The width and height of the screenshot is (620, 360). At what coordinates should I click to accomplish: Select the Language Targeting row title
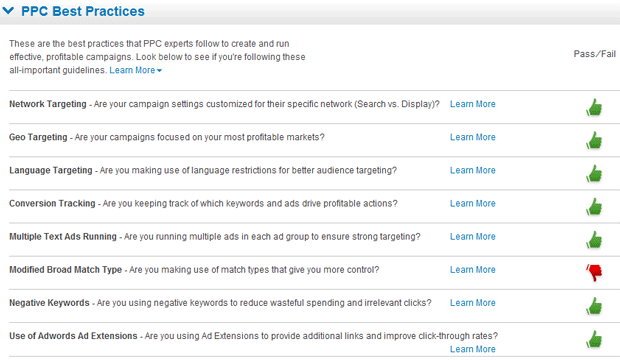(x=51, y=171)
